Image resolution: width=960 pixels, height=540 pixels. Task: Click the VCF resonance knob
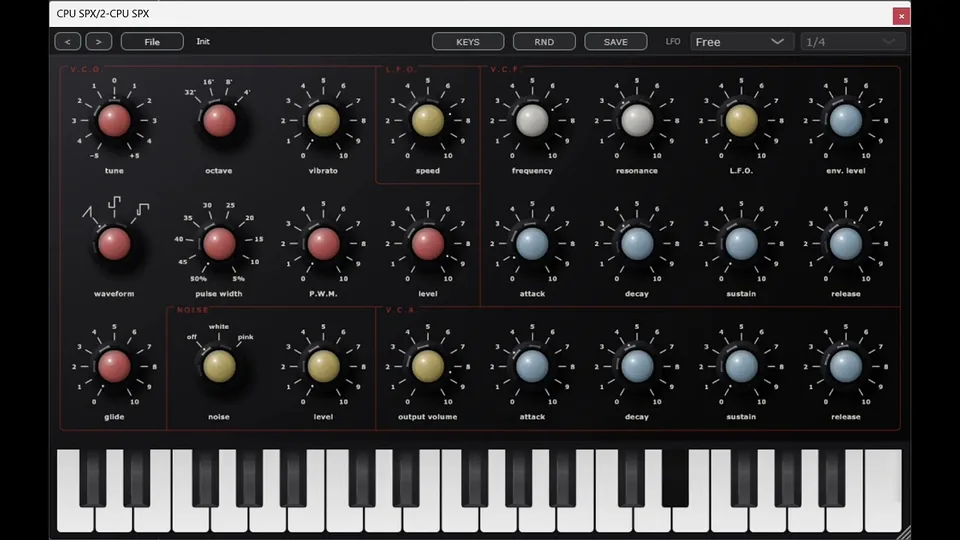click(x=637, y=120)
